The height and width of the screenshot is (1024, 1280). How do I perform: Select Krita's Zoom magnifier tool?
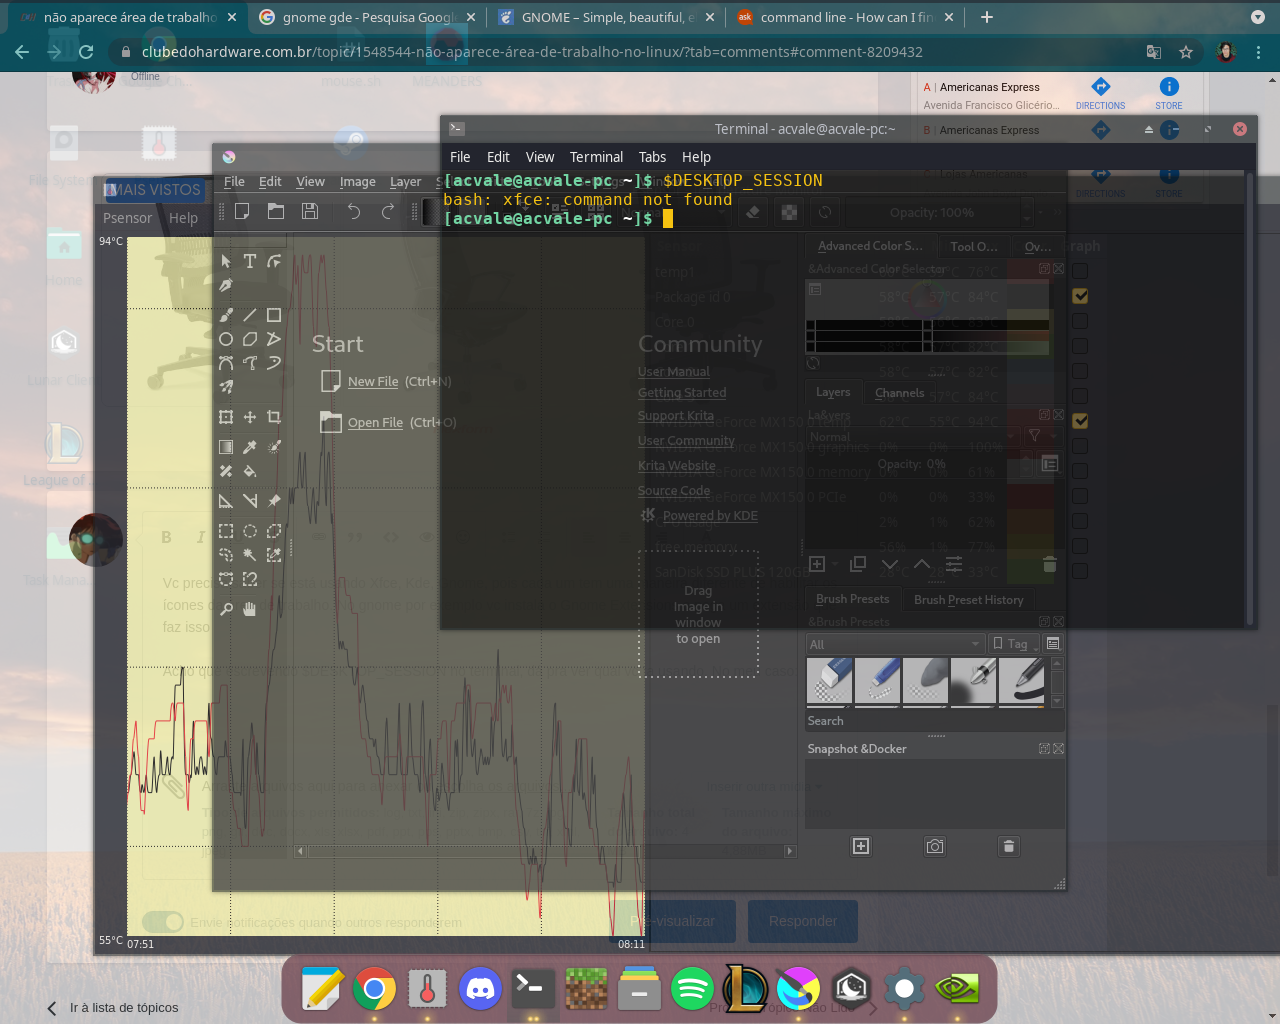point(226,609)
